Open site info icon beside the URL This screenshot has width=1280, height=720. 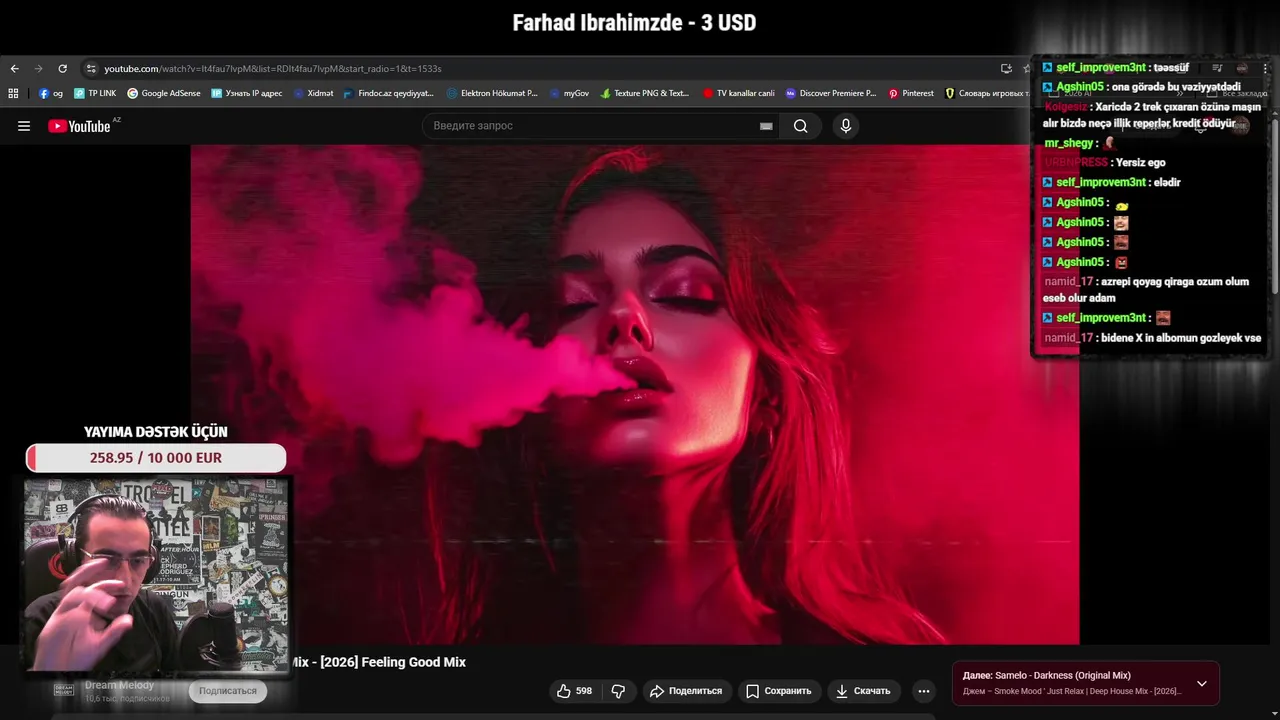[91, 69]
